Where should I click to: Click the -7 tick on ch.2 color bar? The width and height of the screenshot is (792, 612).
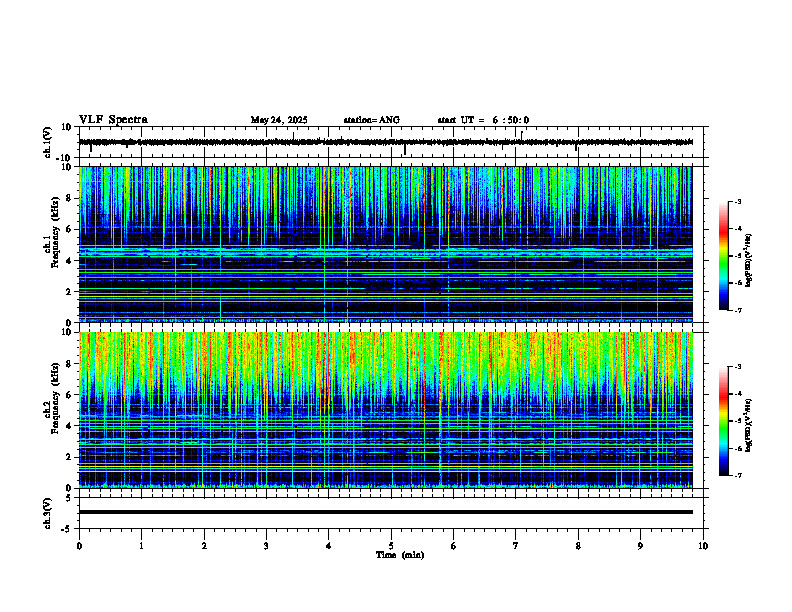click(738, 475)
